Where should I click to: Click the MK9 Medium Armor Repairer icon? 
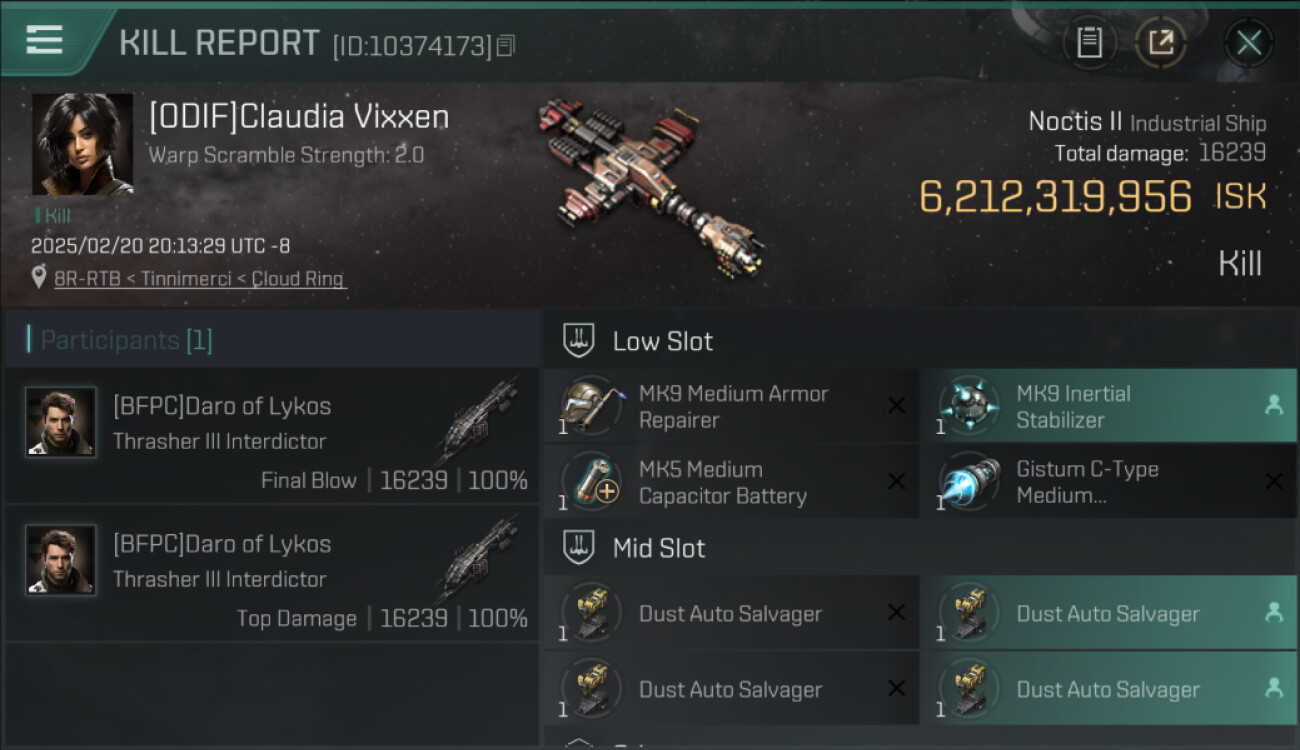coord(590,406)
